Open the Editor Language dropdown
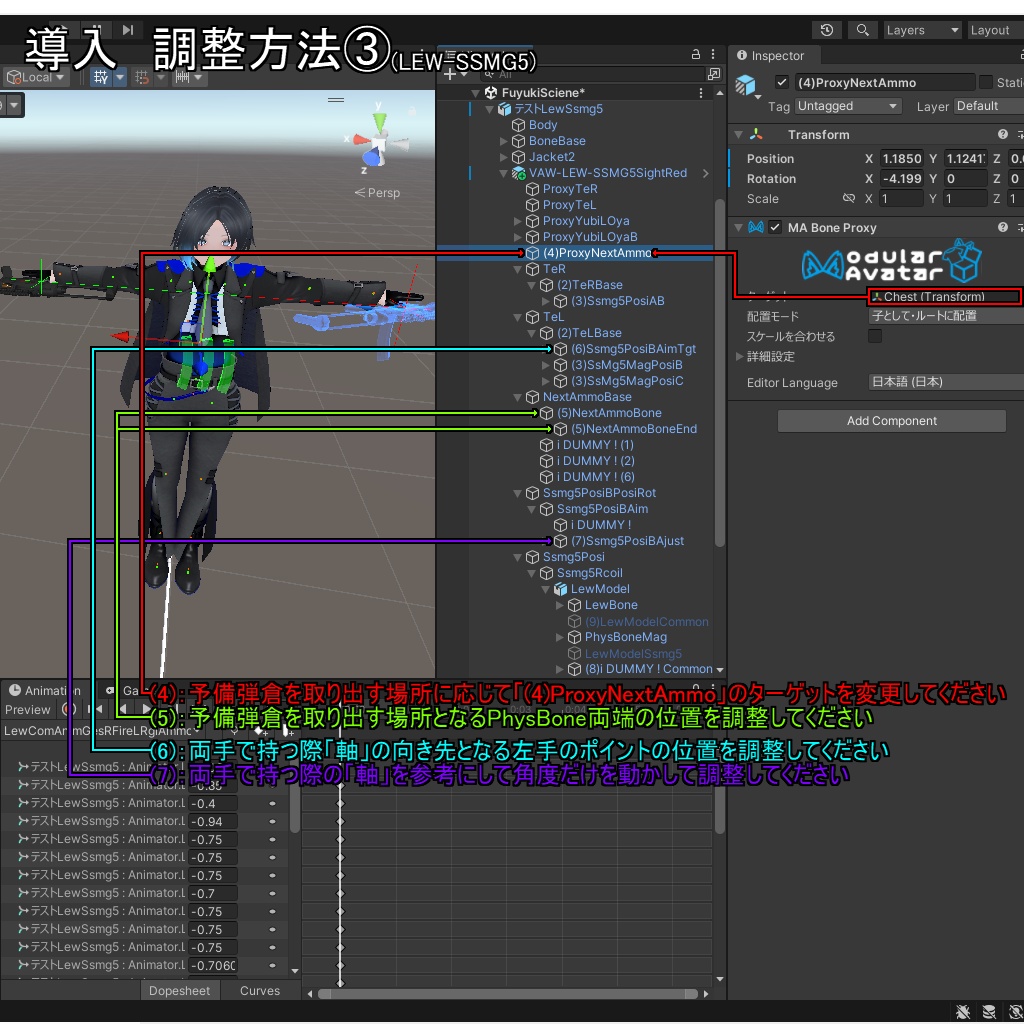 click(946, 382)
